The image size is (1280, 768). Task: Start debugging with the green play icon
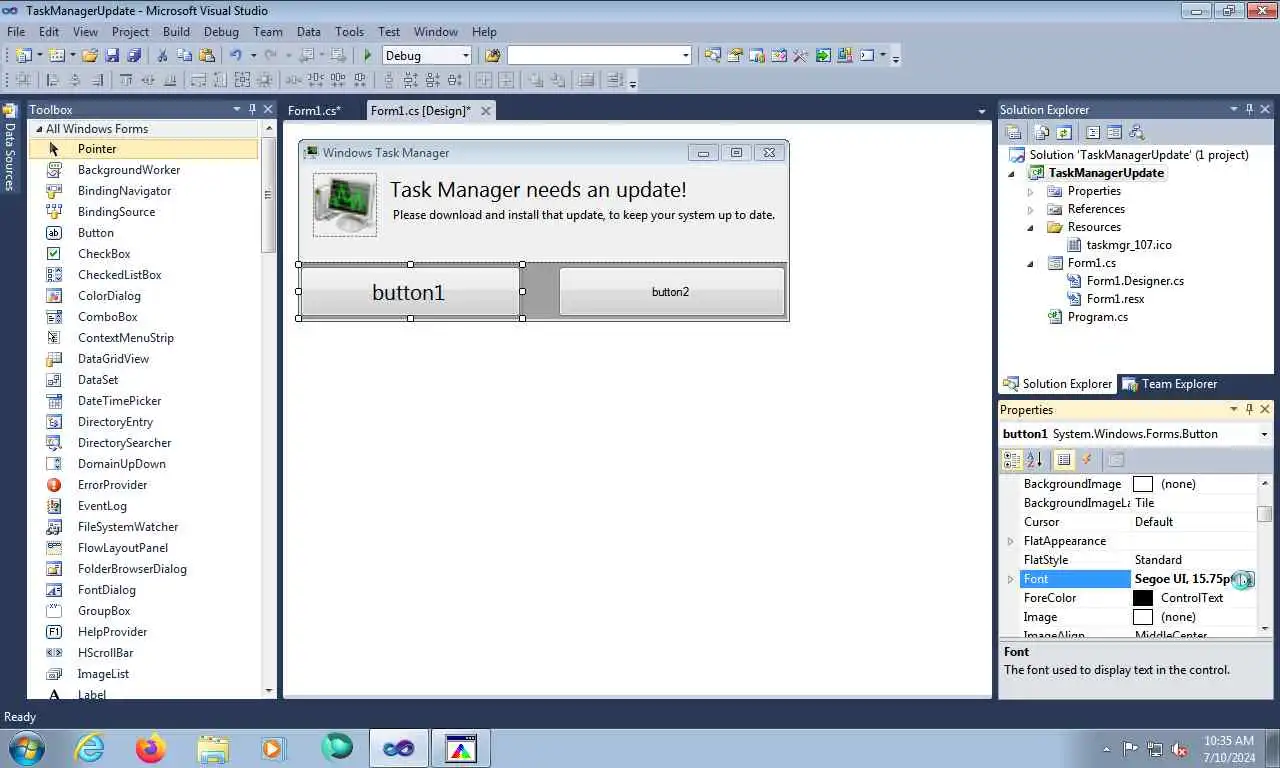368,56
